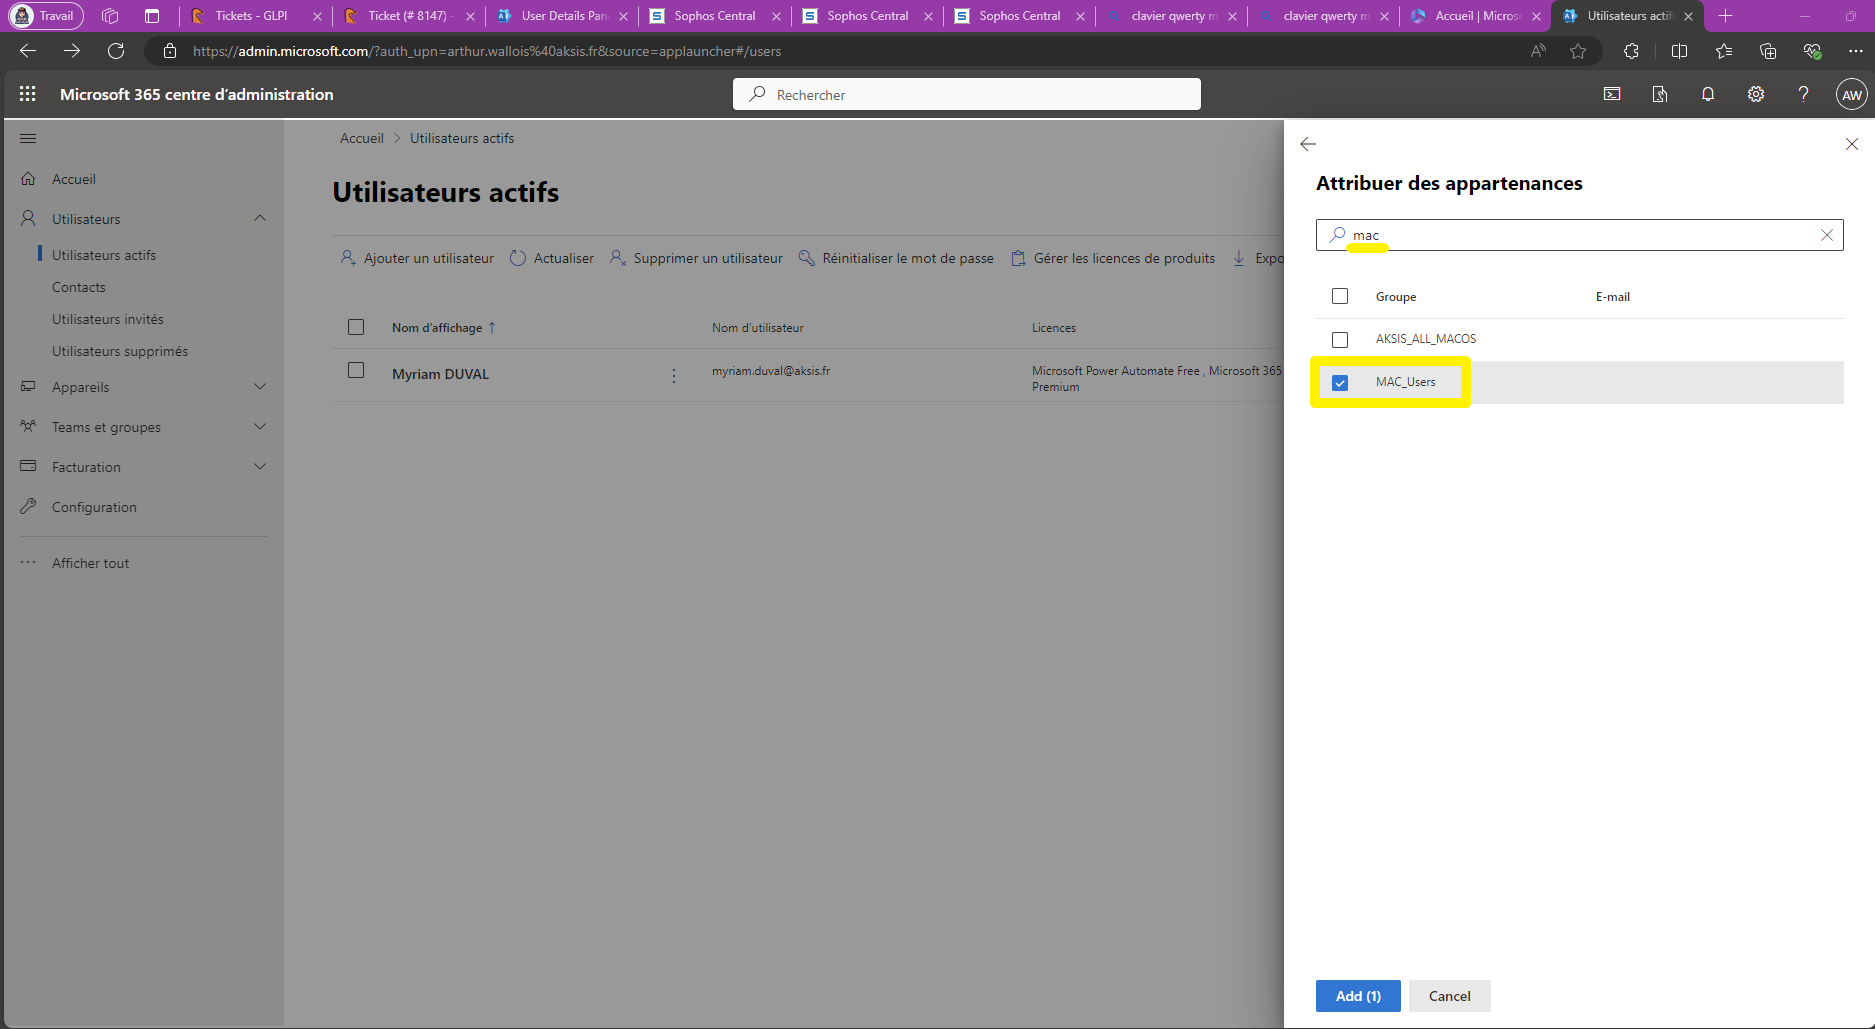The width and height of the screenshot is (1875, 1029).
Task: Click the Add (1) button
Action: click(x=1358, y=996)
